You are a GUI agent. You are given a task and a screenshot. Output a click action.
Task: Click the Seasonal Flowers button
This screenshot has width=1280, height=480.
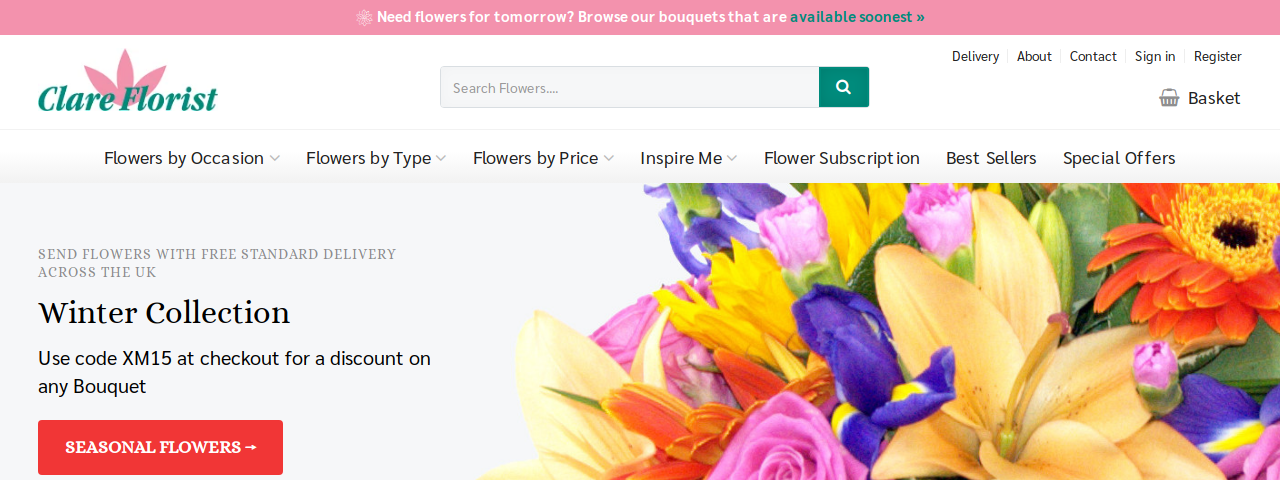pos(160,447)
